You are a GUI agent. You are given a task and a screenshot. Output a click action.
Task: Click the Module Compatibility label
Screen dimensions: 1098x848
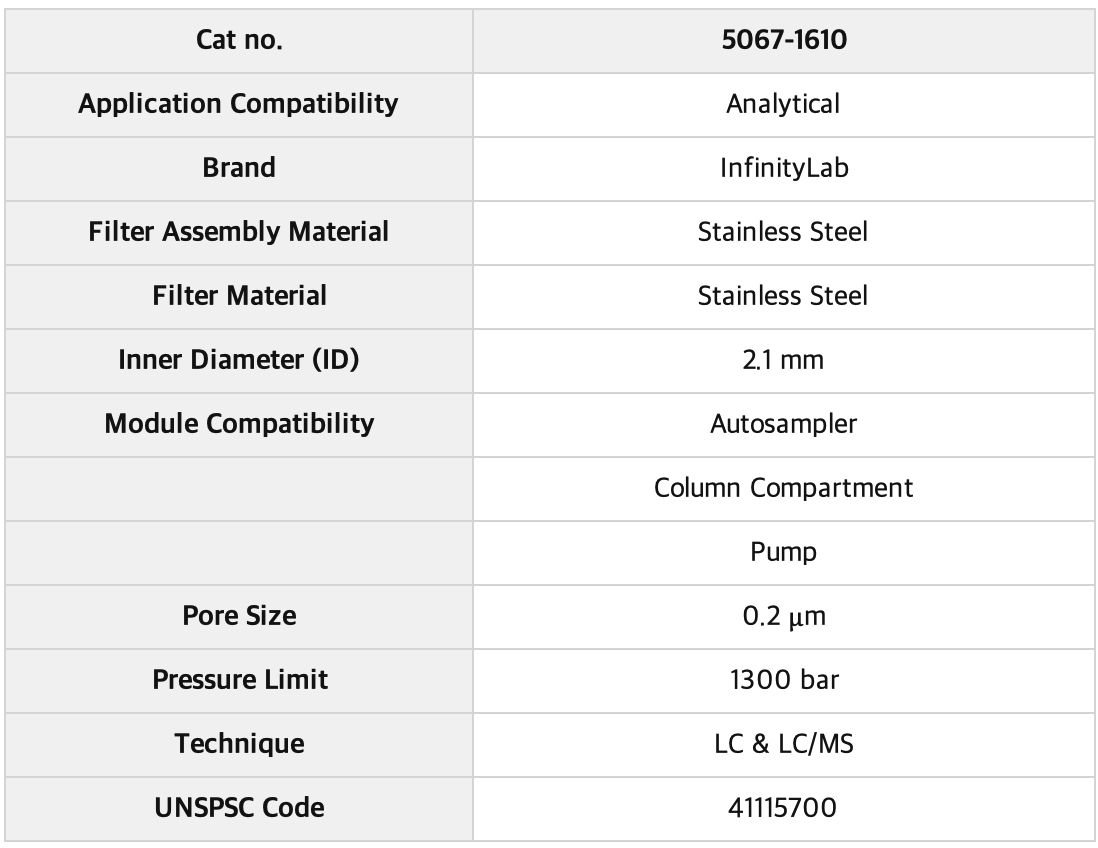pyautogui.click(x=239, y=424)
